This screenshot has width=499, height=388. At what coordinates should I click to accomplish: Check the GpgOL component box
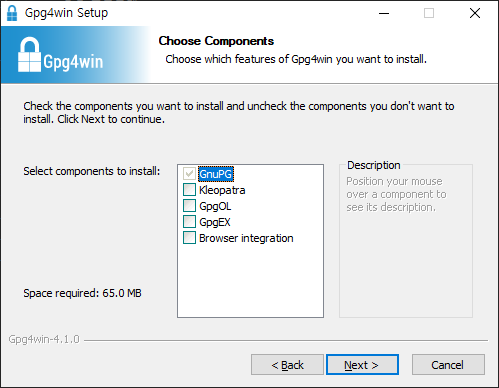(189, 206)
